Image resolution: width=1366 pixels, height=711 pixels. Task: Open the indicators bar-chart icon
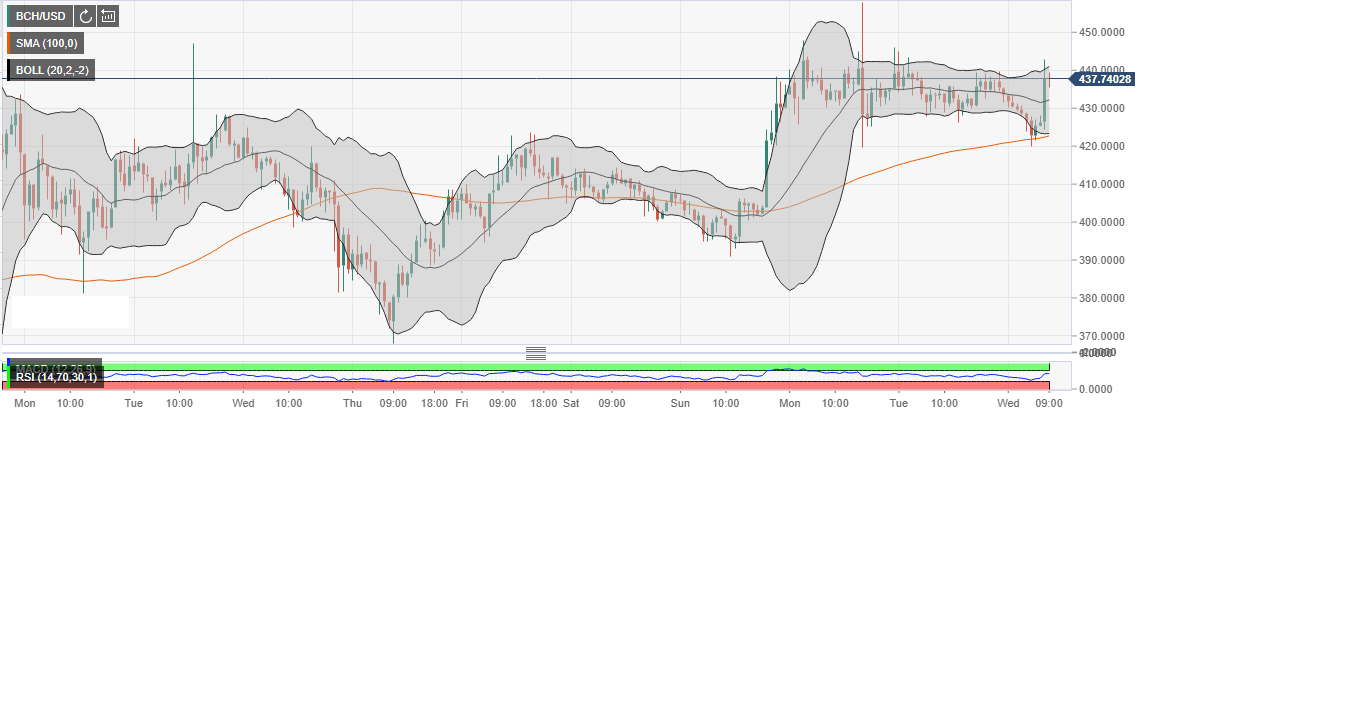(x=108, y=16)
